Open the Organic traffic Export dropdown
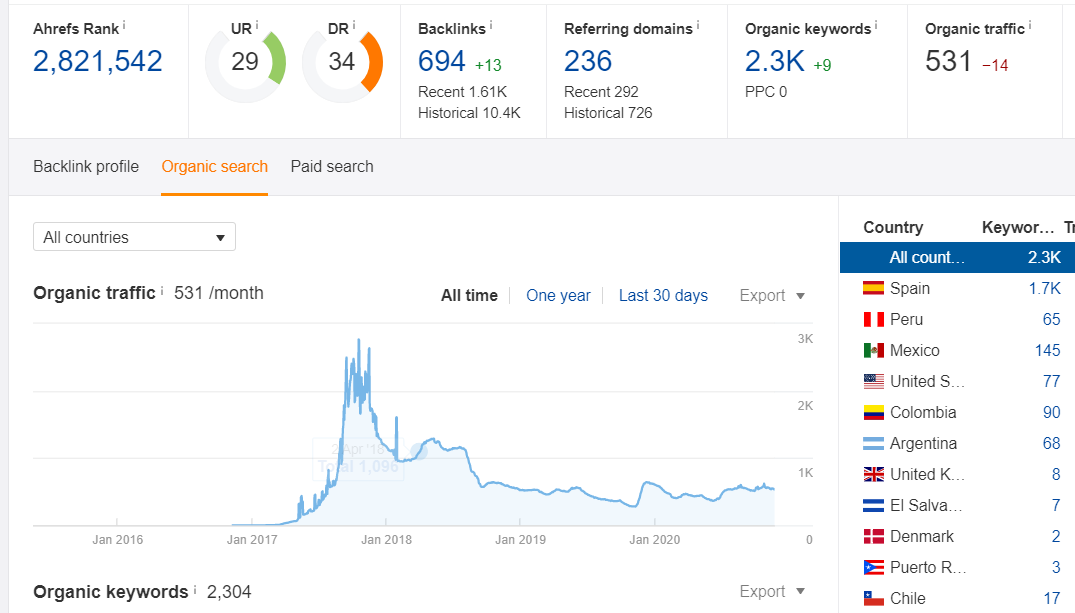 [x=771, y=296]
